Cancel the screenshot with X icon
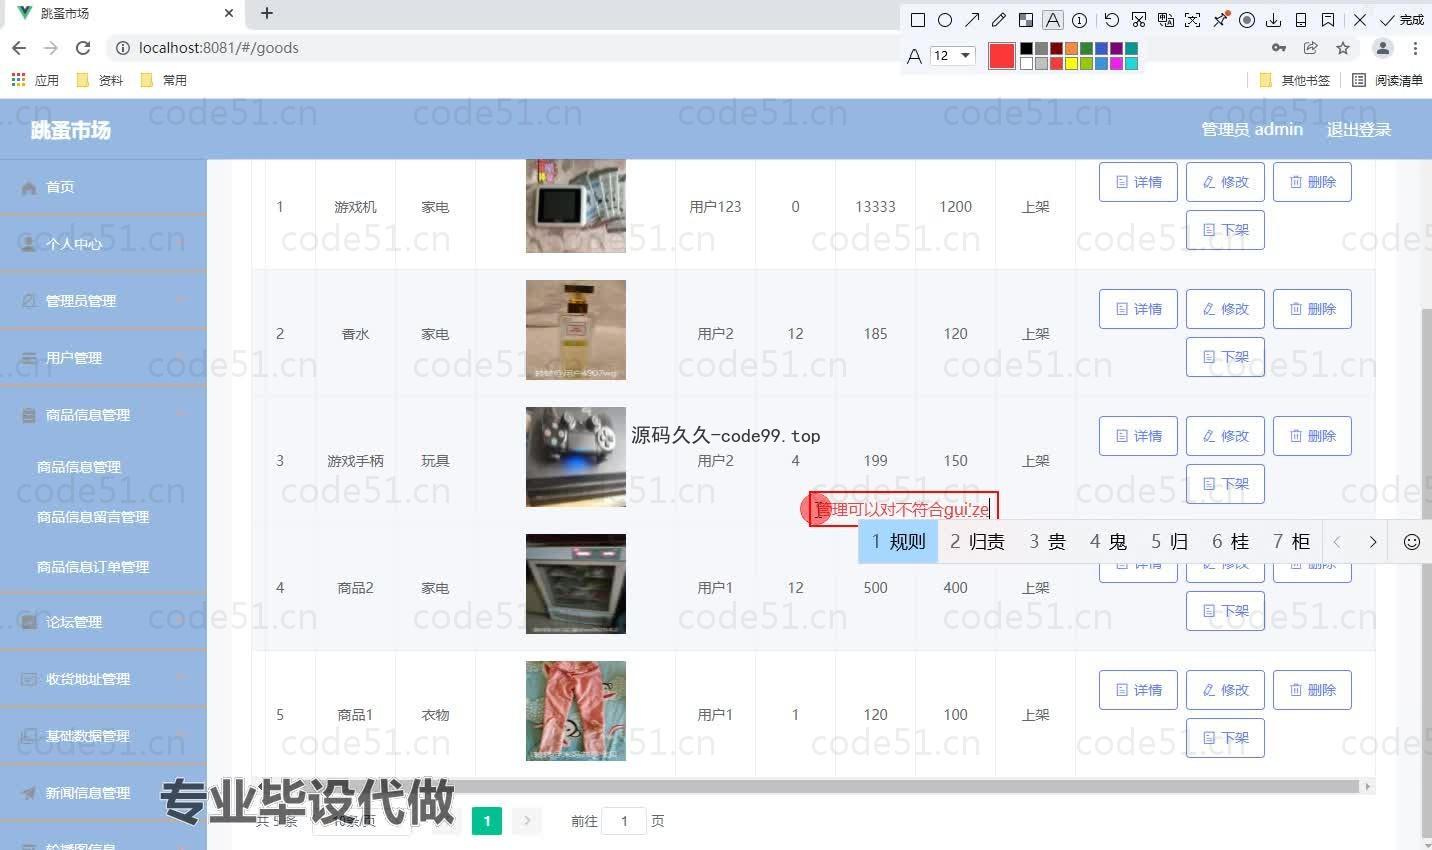The width and height of the screenshot is (1432, 850). [x=1360, y=20]
